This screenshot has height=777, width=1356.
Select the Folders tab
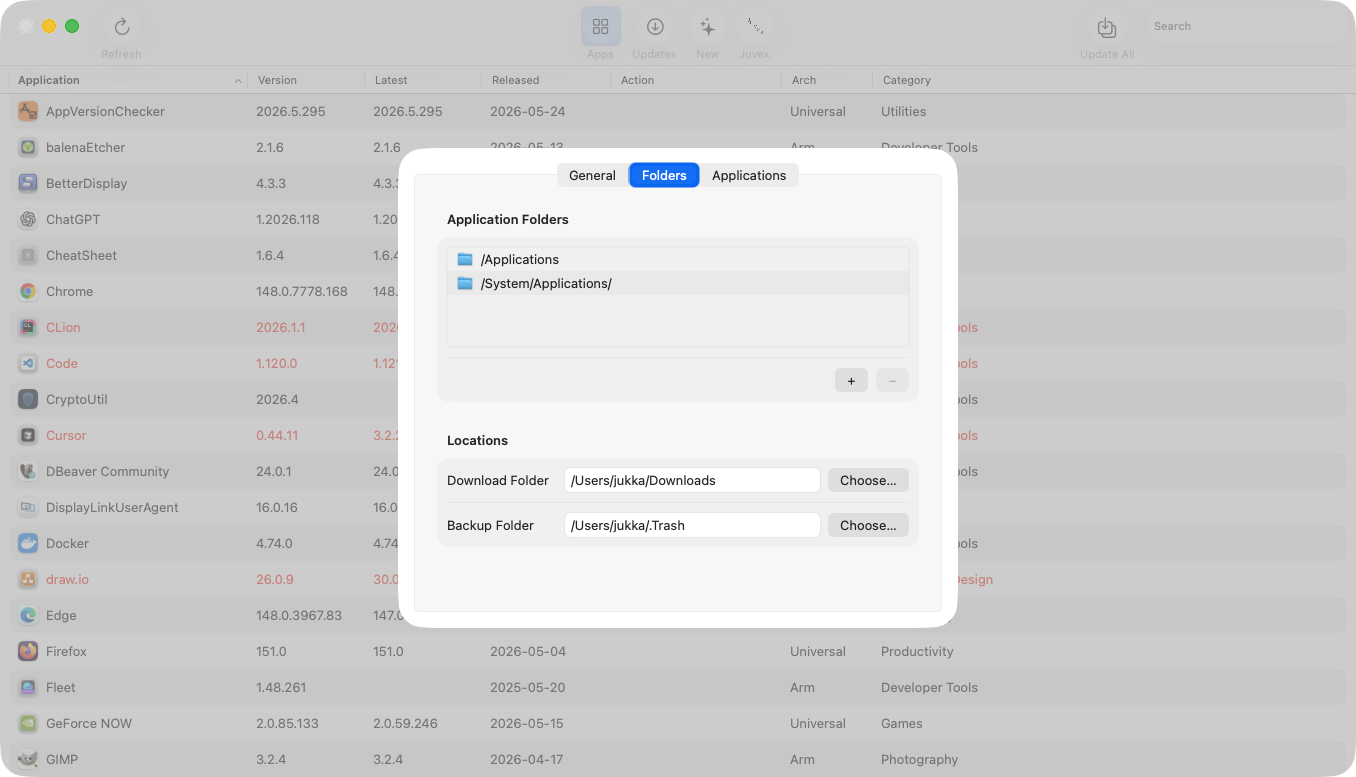coord(664,175)
